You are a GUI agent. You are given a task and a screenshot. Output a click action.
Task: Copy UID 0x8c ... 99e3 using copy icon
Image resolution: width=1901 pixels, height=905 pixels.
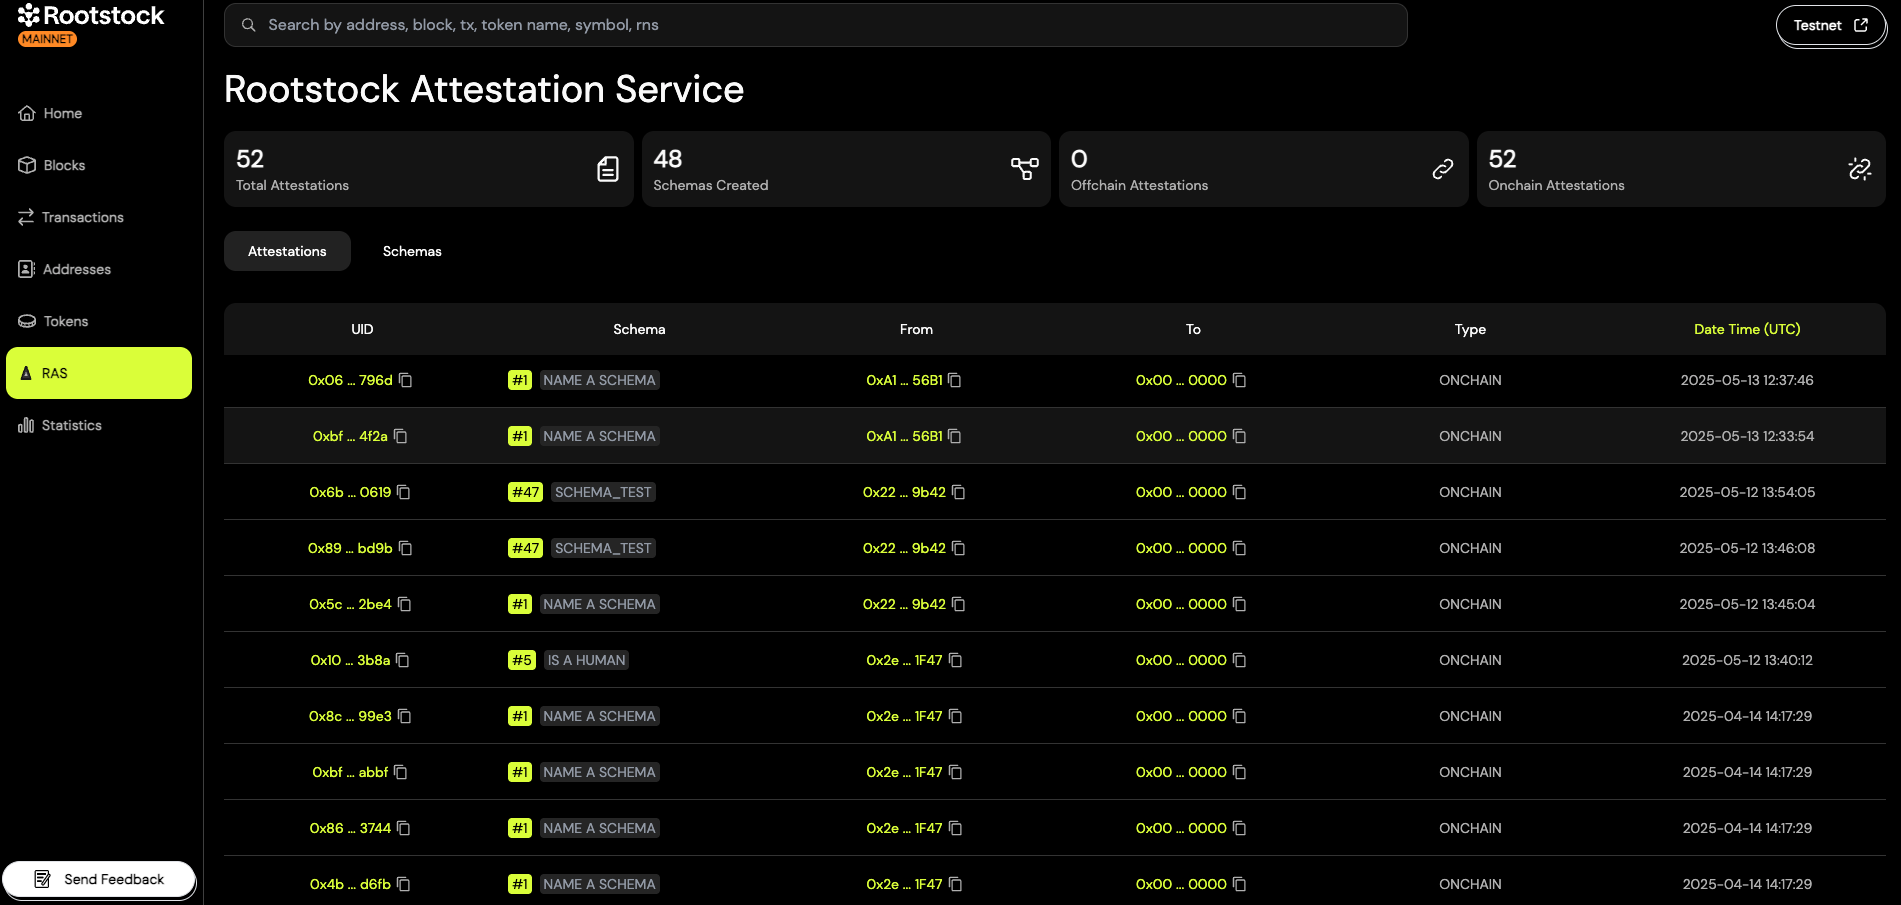coord(405,716)
